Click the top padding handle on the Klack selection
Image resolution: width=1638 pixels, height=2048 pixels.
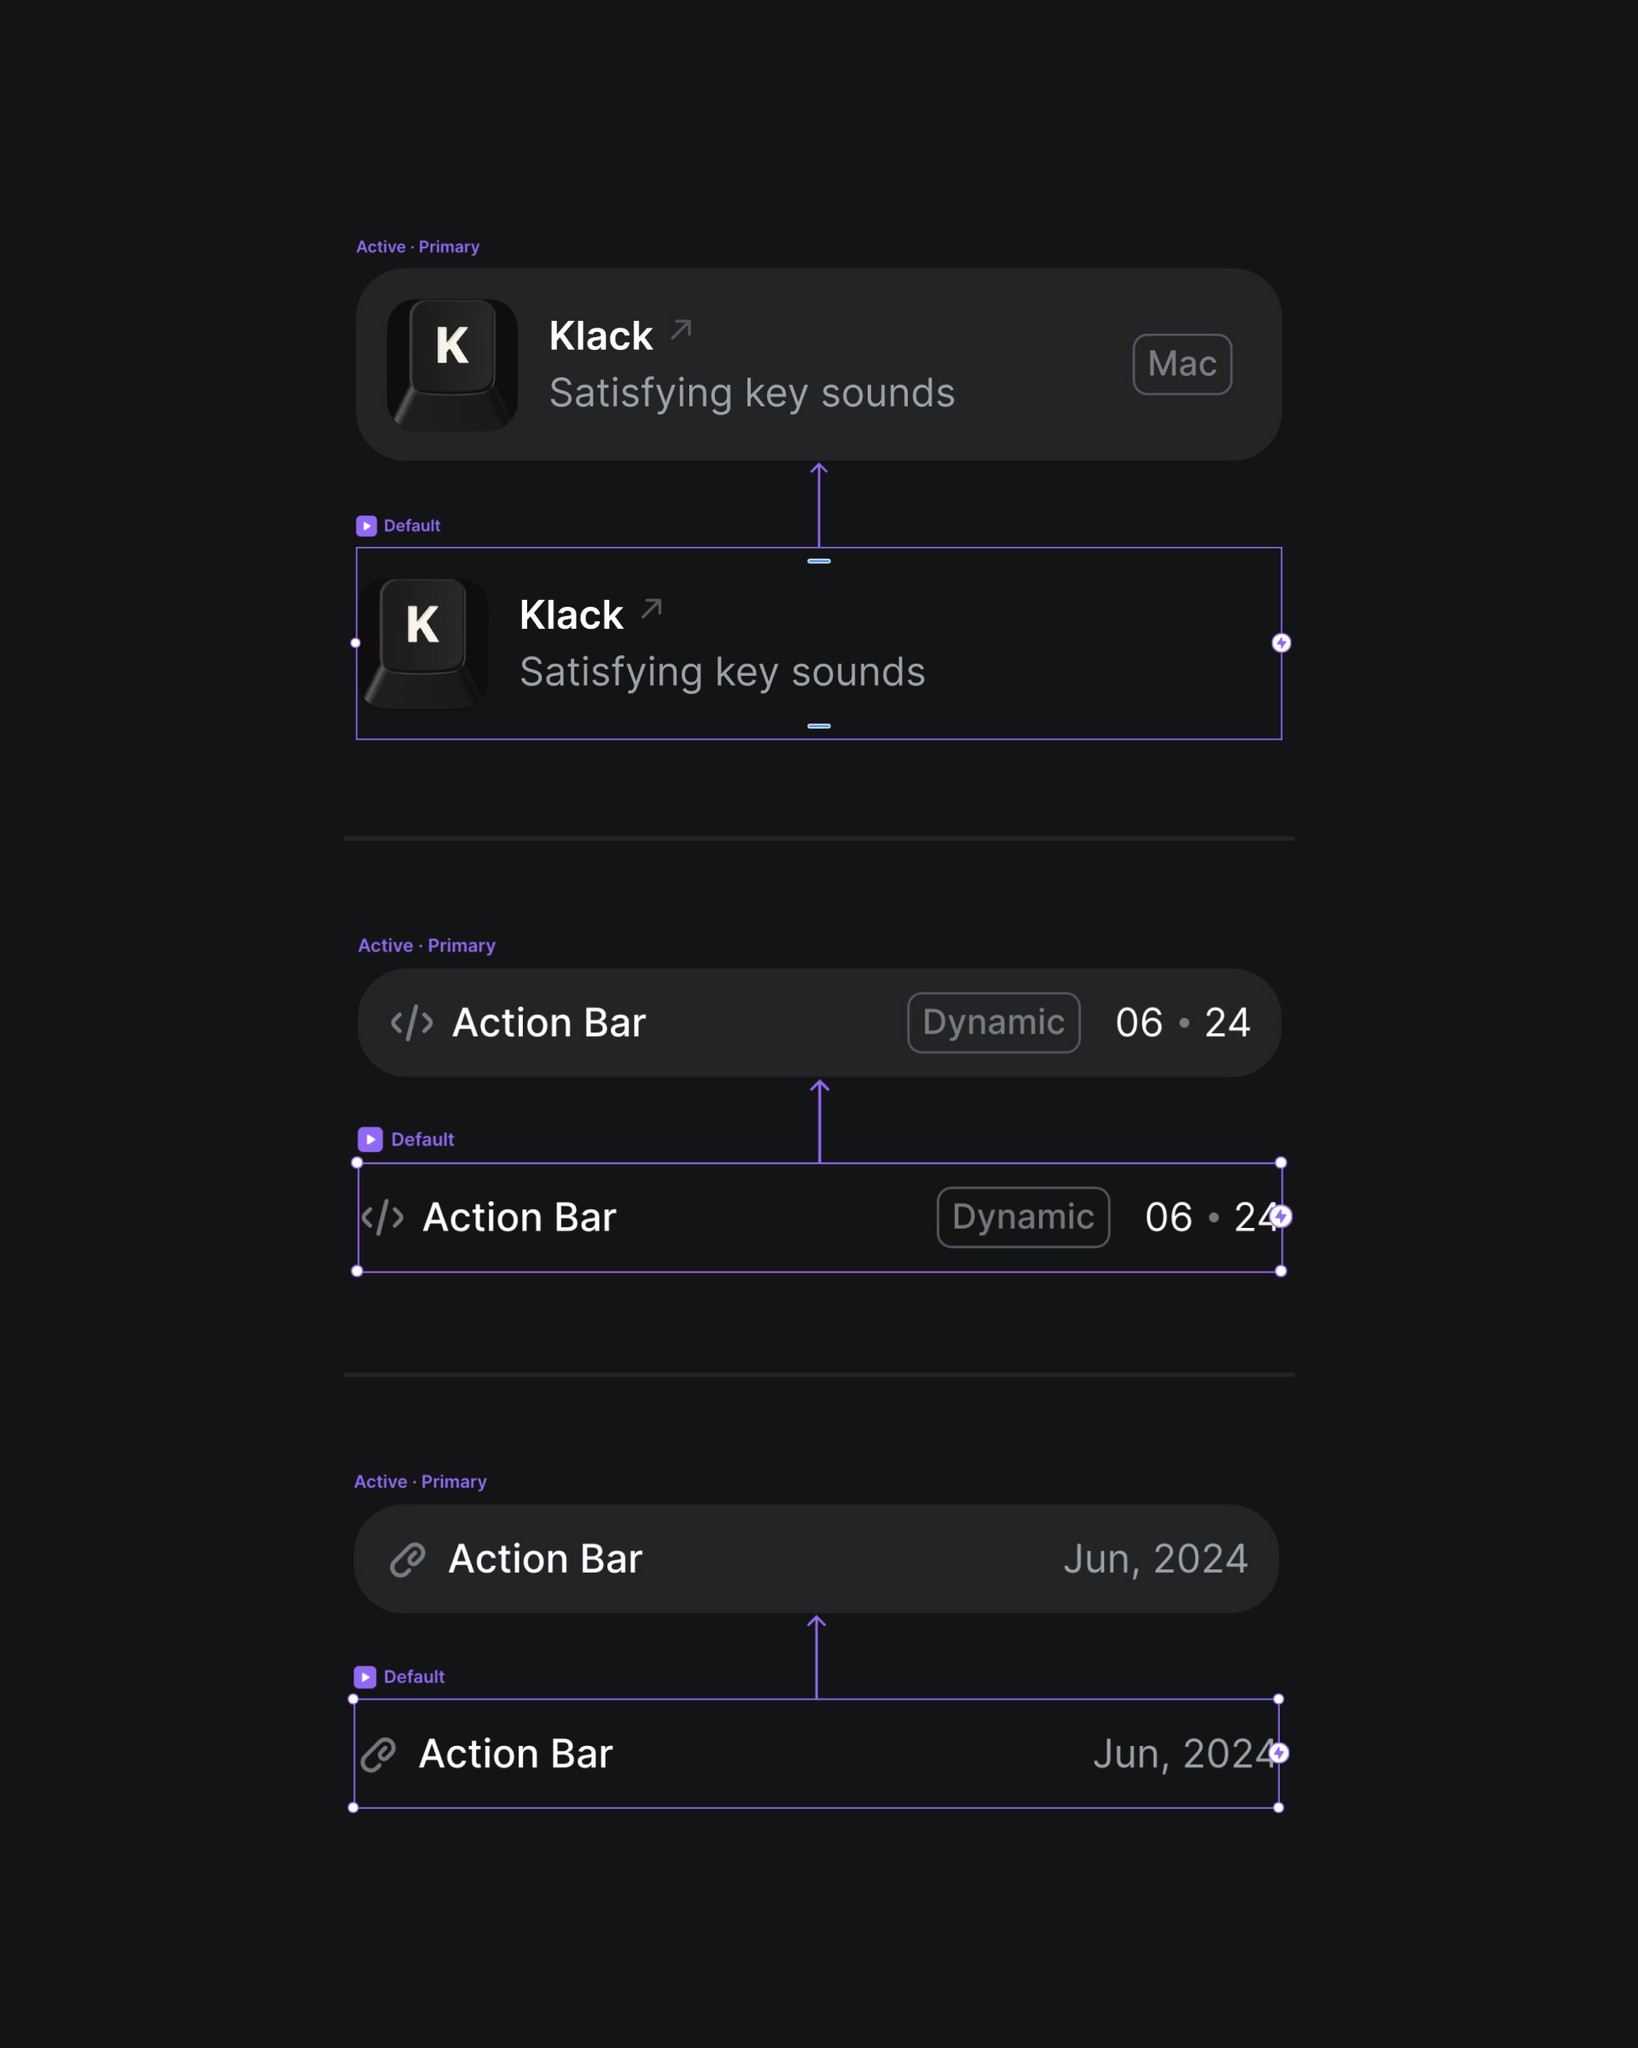(x=819, y=561)
